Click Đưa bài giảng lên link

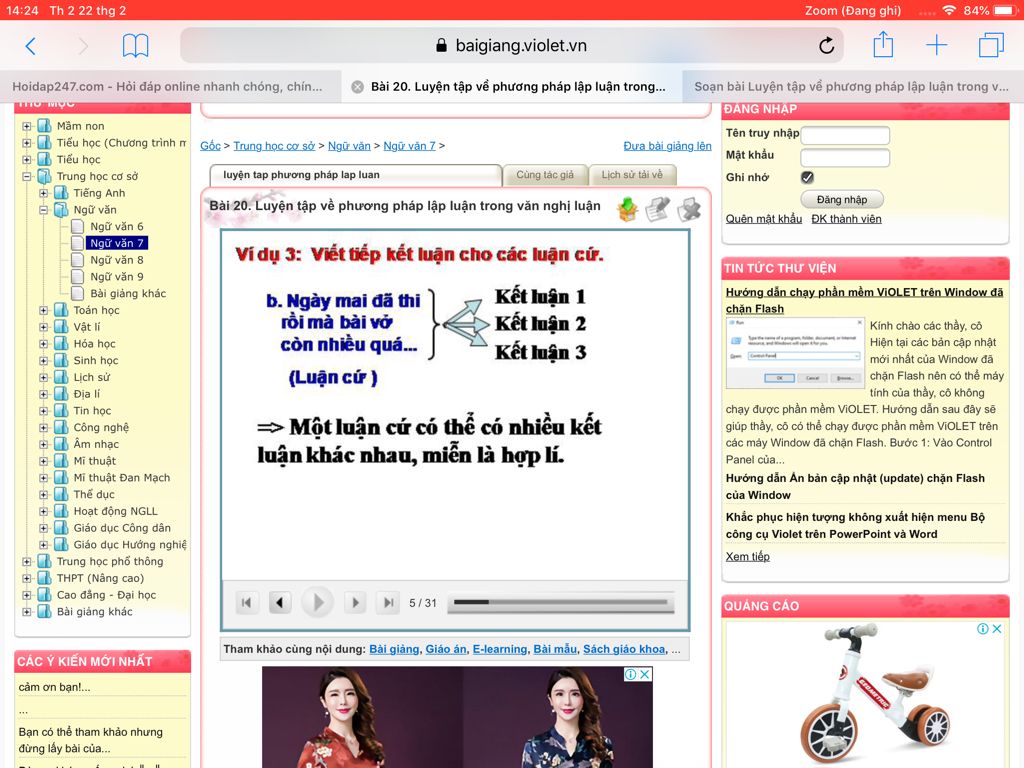(667, 146)
